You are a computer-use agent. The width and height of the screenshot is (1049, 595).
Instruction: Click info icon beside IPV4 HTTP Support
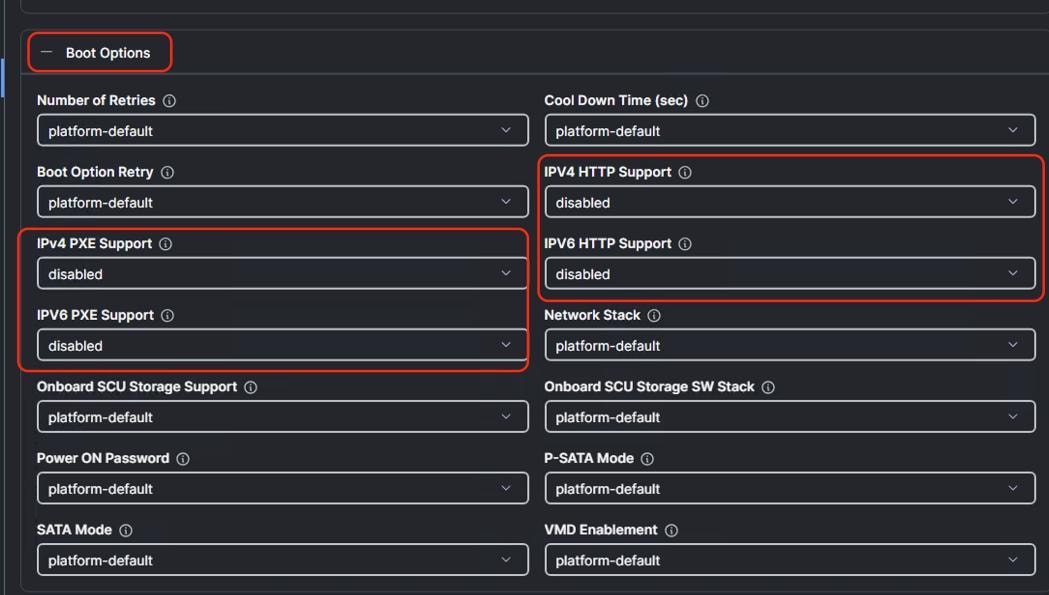685,172
